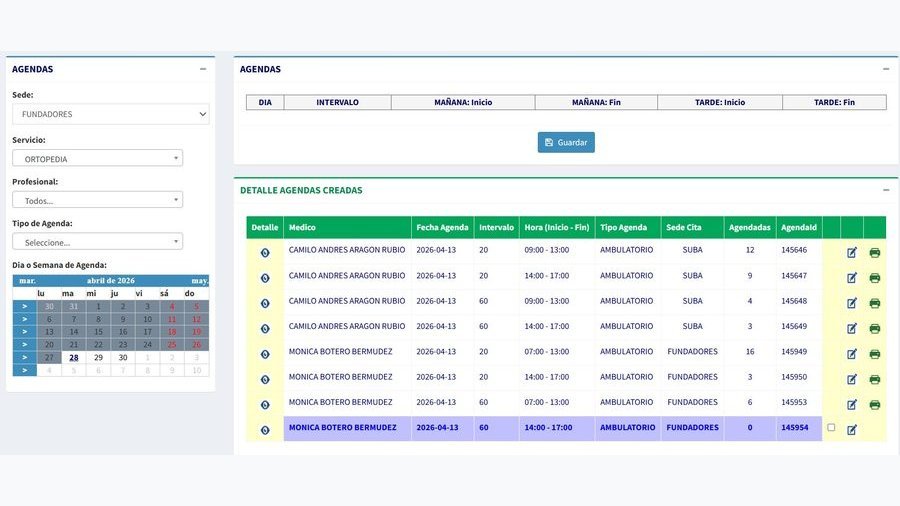Click the Guardar button
The width and height of the screenshot is (900, 506).
(x=566, y=142)
